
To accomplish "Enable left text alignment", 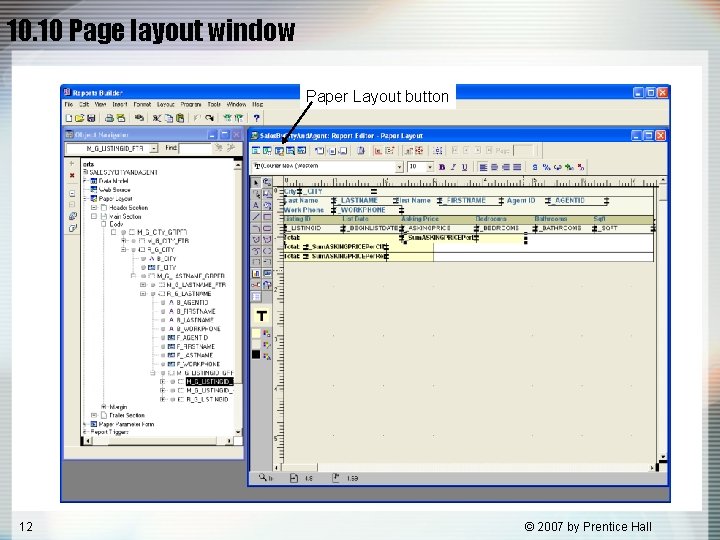I will click(483, 167).
